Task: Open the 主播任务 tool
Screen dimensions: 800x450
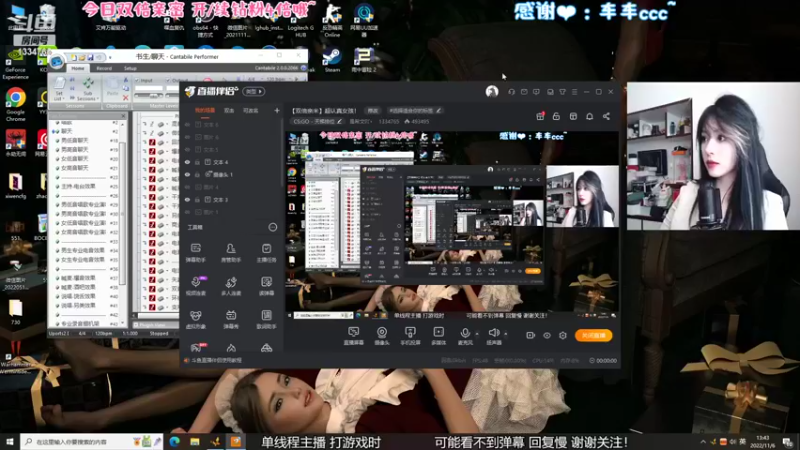Action: [266, 253]
